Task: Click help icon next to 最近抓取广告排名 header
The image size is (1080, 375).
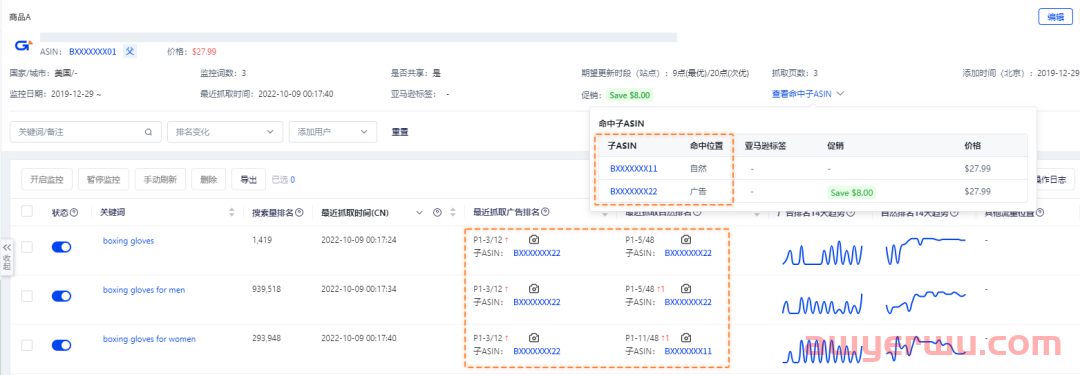Action: (545, 212)
